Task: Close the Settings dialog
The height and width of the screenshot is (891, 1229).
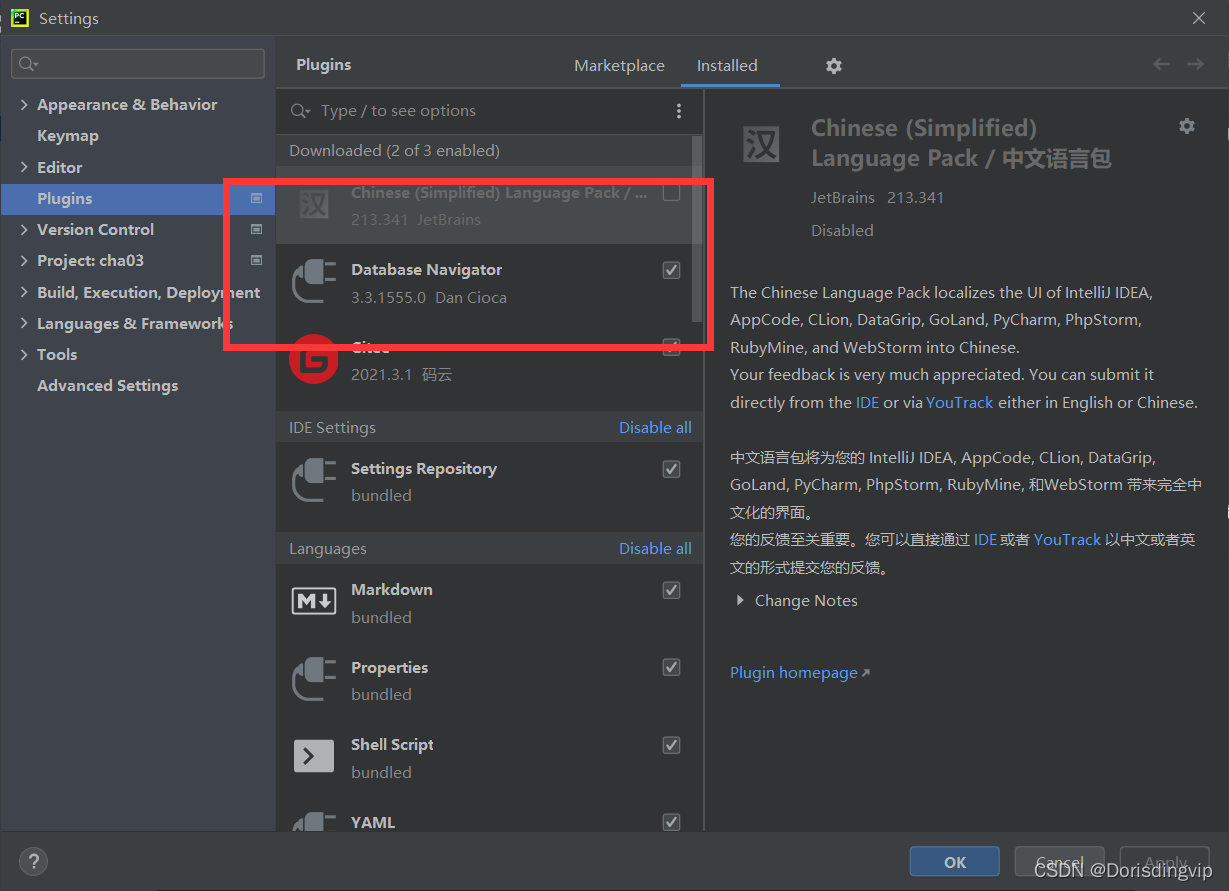Action: click(1199, 18)
